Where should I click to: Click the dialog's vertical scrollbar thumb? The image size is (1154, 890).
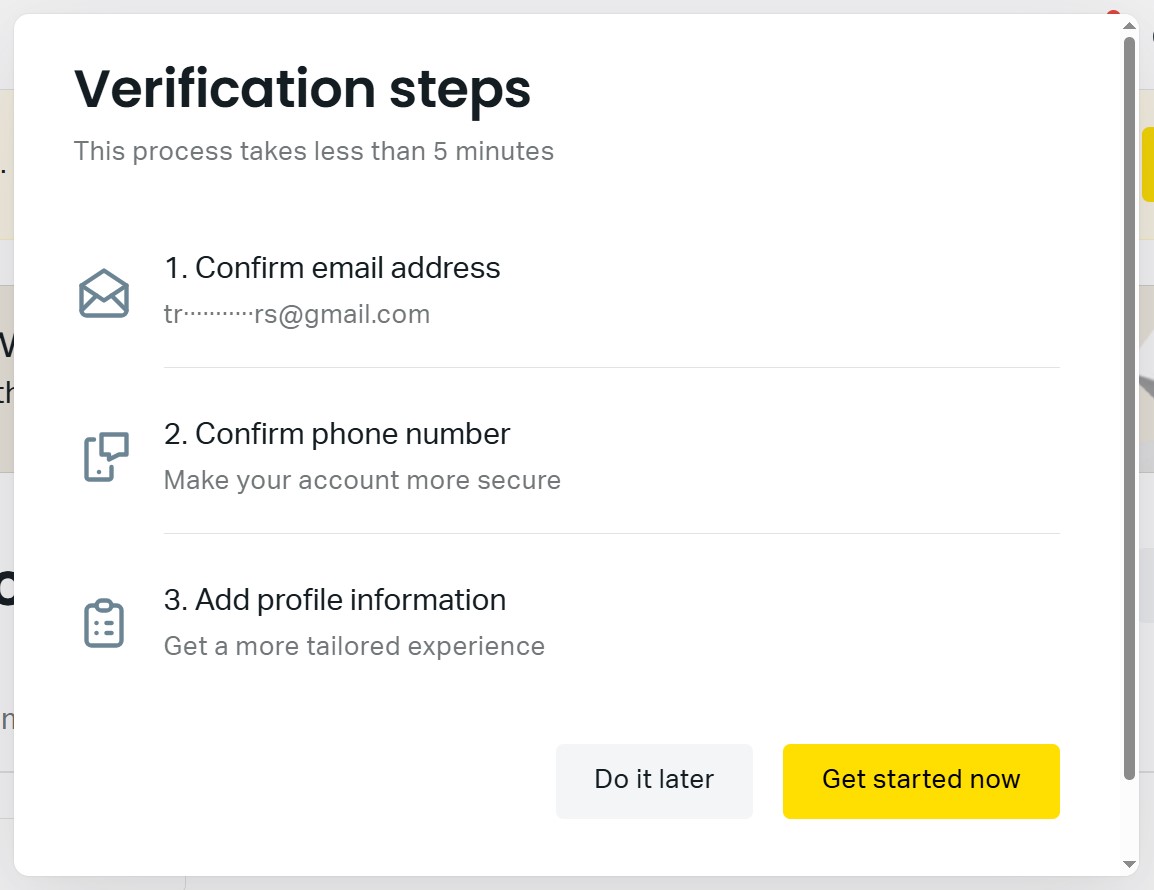(x=1130, y=400)
